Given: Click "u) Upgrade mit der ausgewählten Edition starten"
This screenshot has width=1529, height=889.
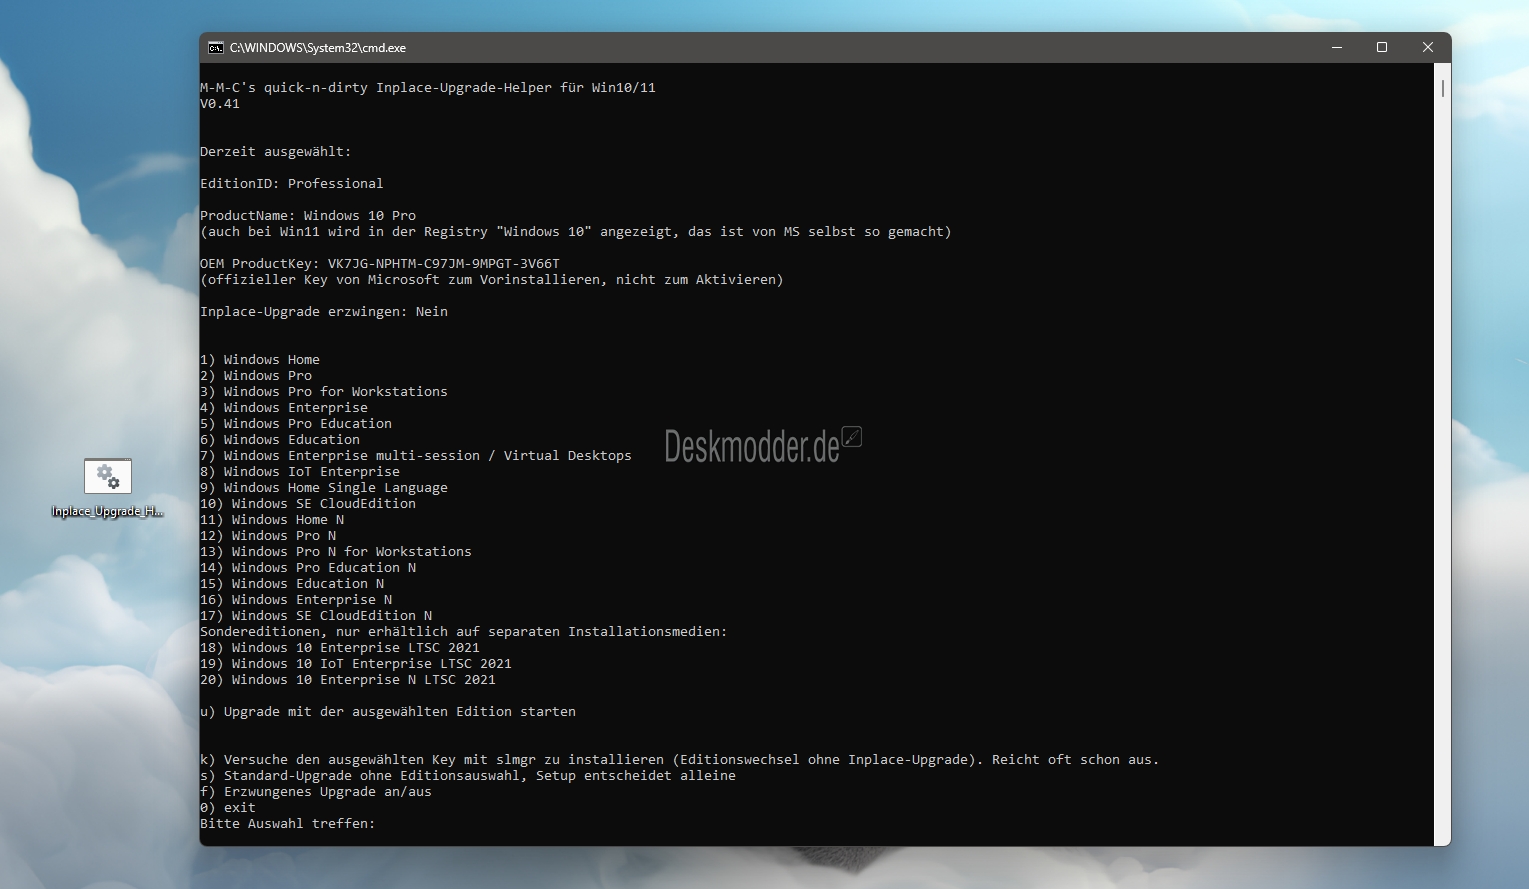Looking at the screenshot, I should click(x=388, y=712).
